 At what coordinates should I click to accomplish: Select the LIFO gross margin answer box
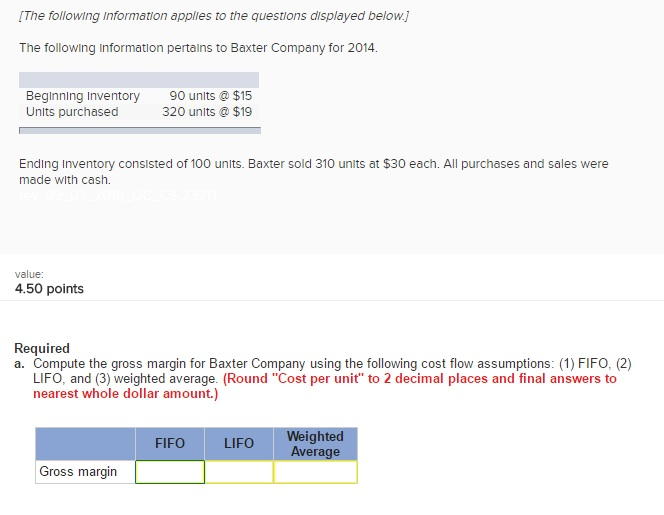(x=239, y=472)
